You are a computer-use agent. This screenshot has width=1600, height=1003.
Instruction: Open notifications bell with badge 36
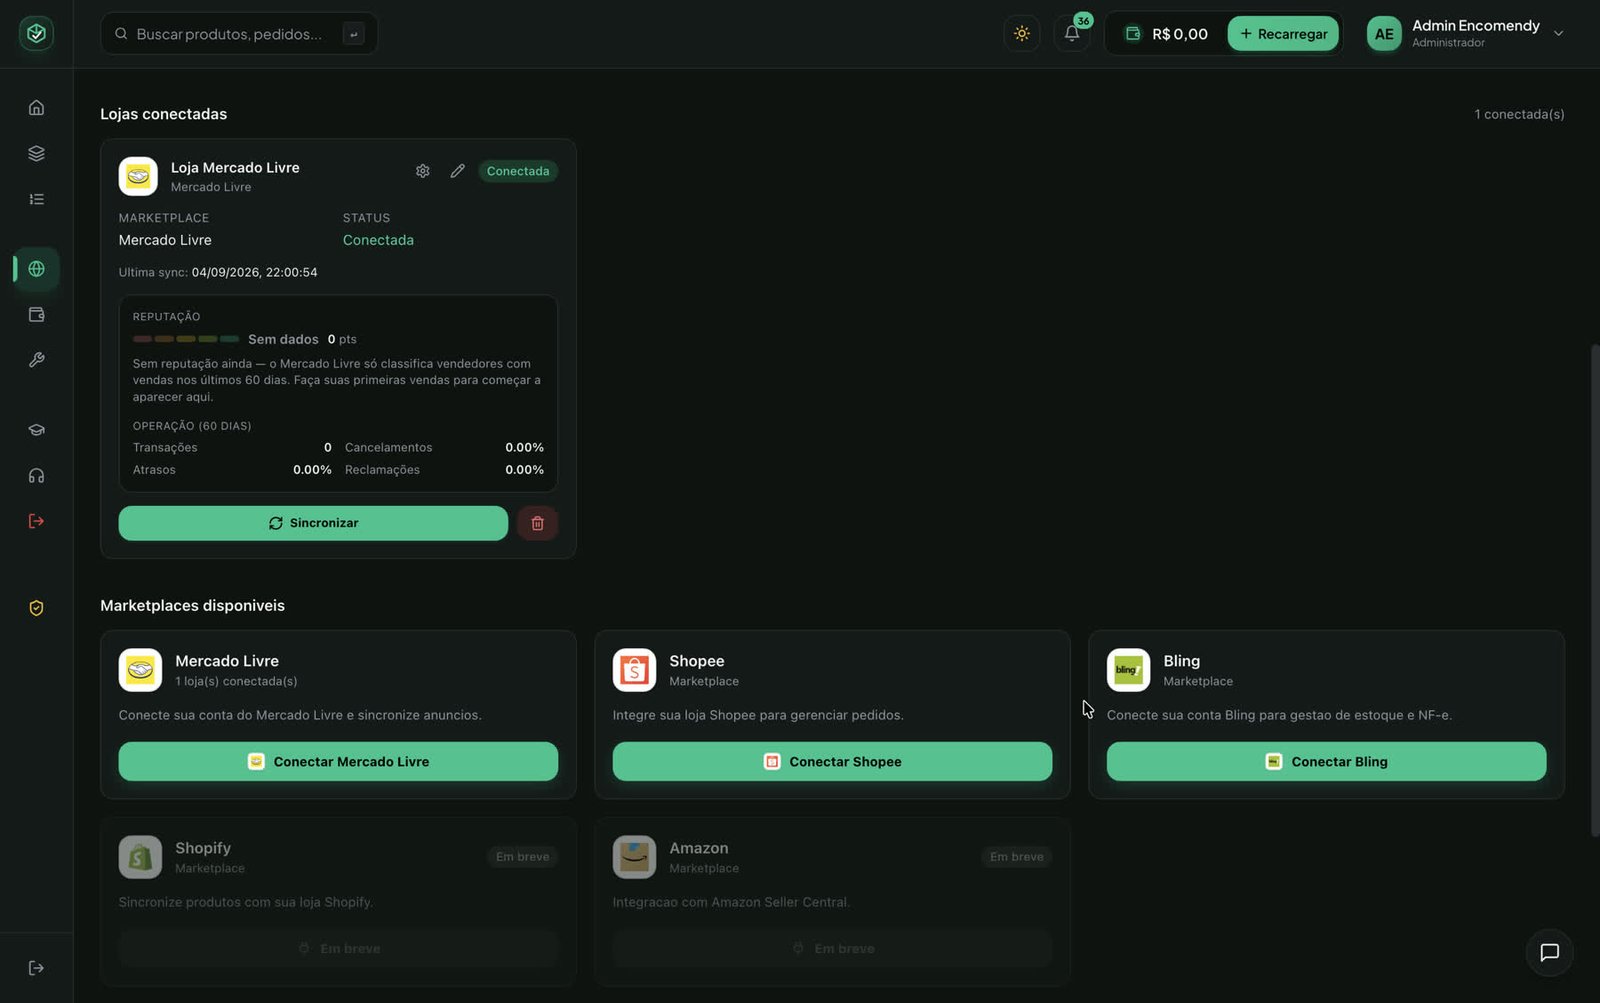(1072, 33)
